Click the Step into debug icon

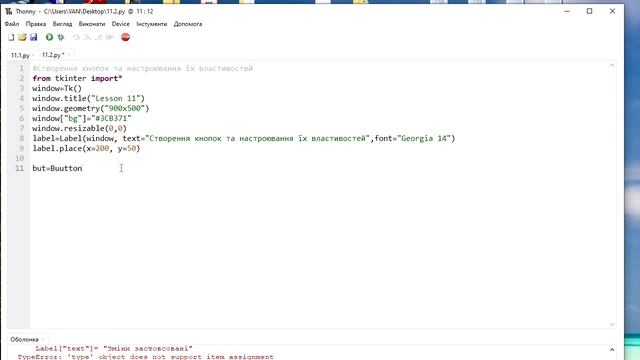point(87,37)
